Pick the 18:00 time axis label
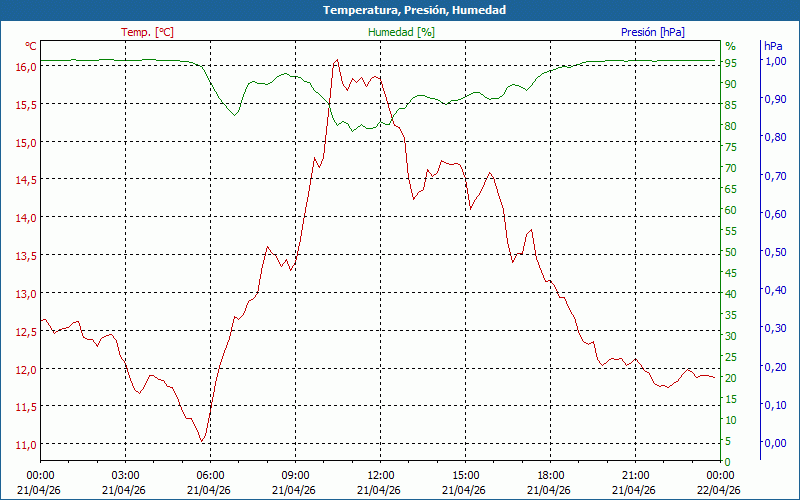 point(550,475)
